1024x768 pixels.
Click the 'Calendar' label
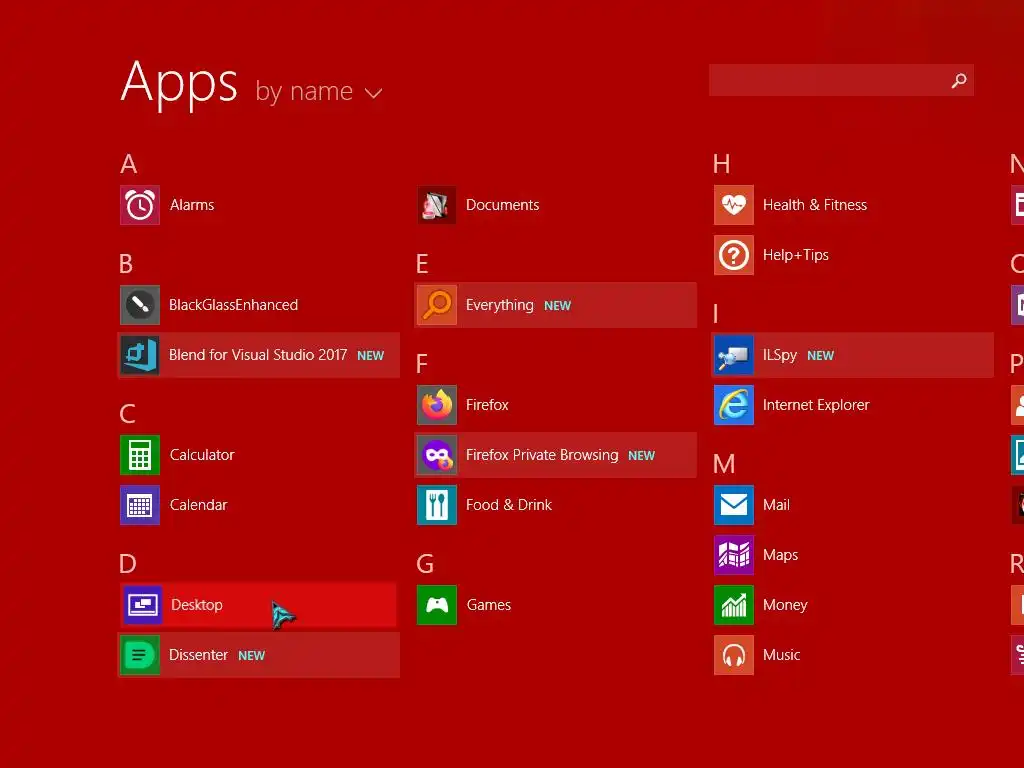[199, 505]
